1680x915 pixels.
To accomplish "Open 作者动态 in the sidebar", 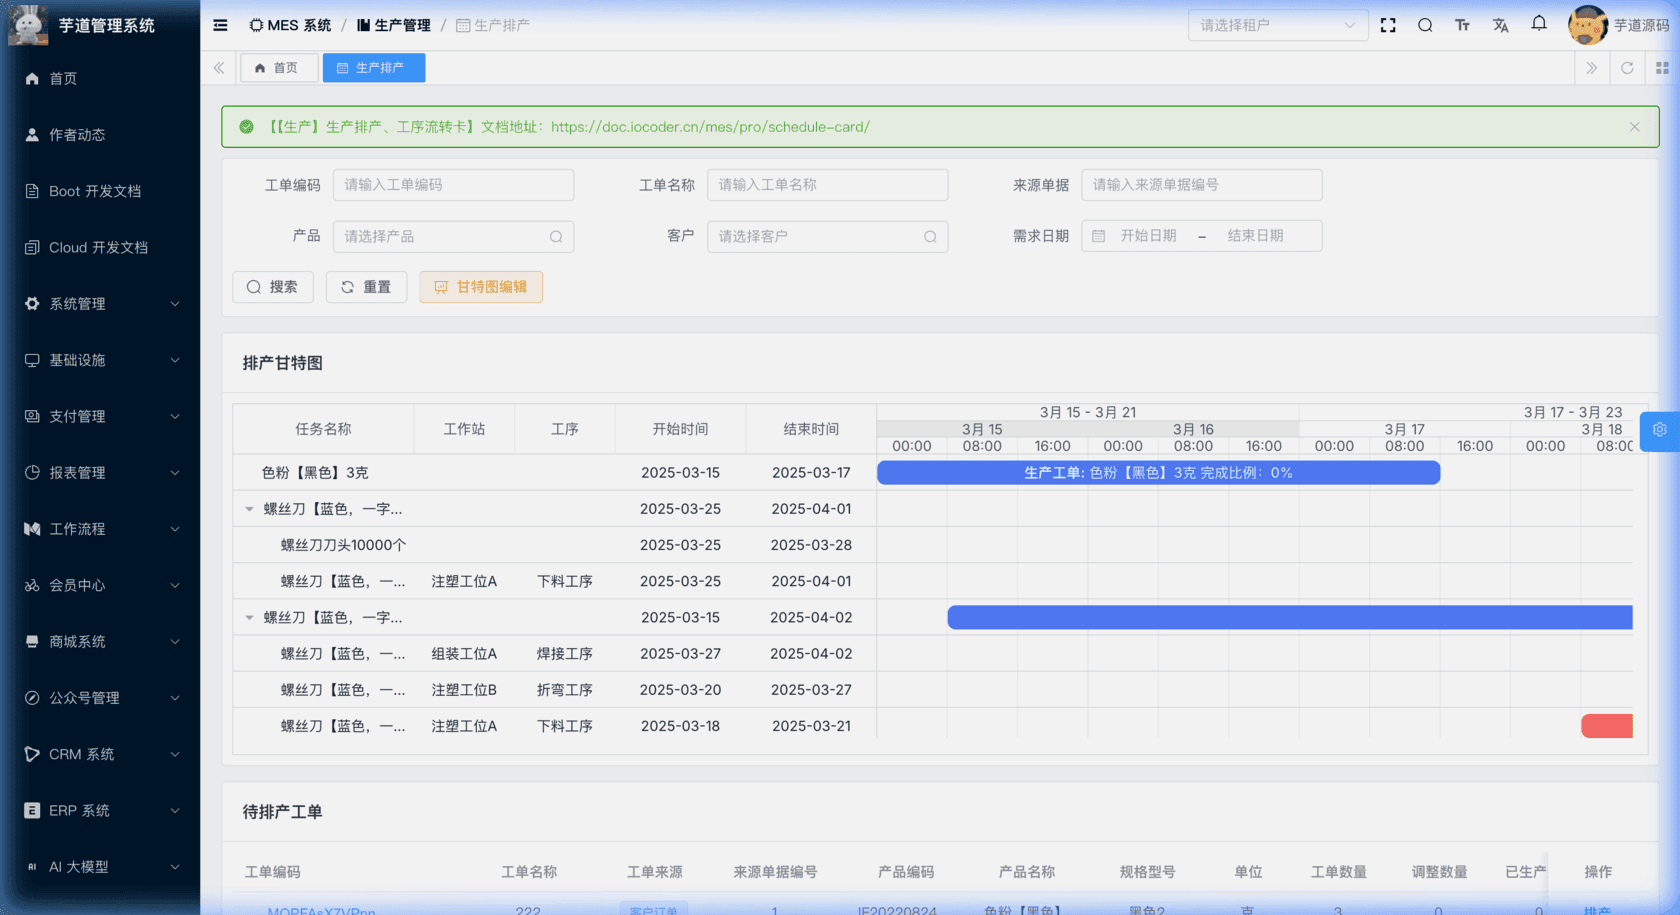I will [x=77, y=135].
